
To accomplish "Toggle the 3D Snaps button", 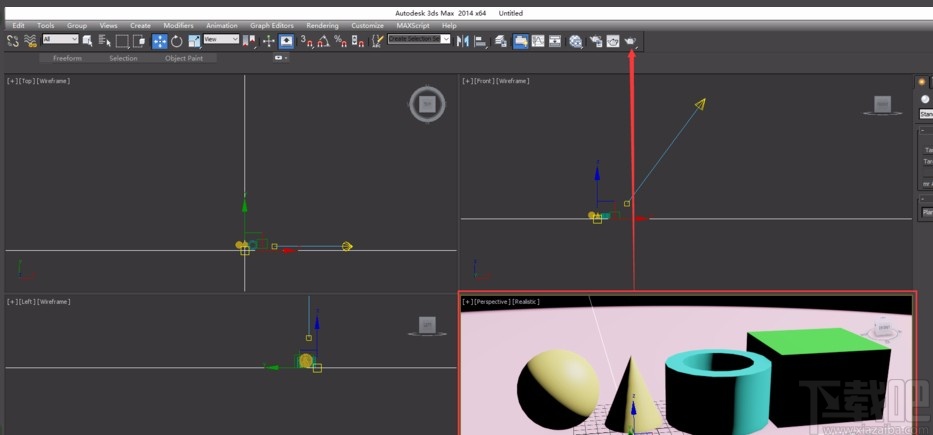I will tap(306, 40).
